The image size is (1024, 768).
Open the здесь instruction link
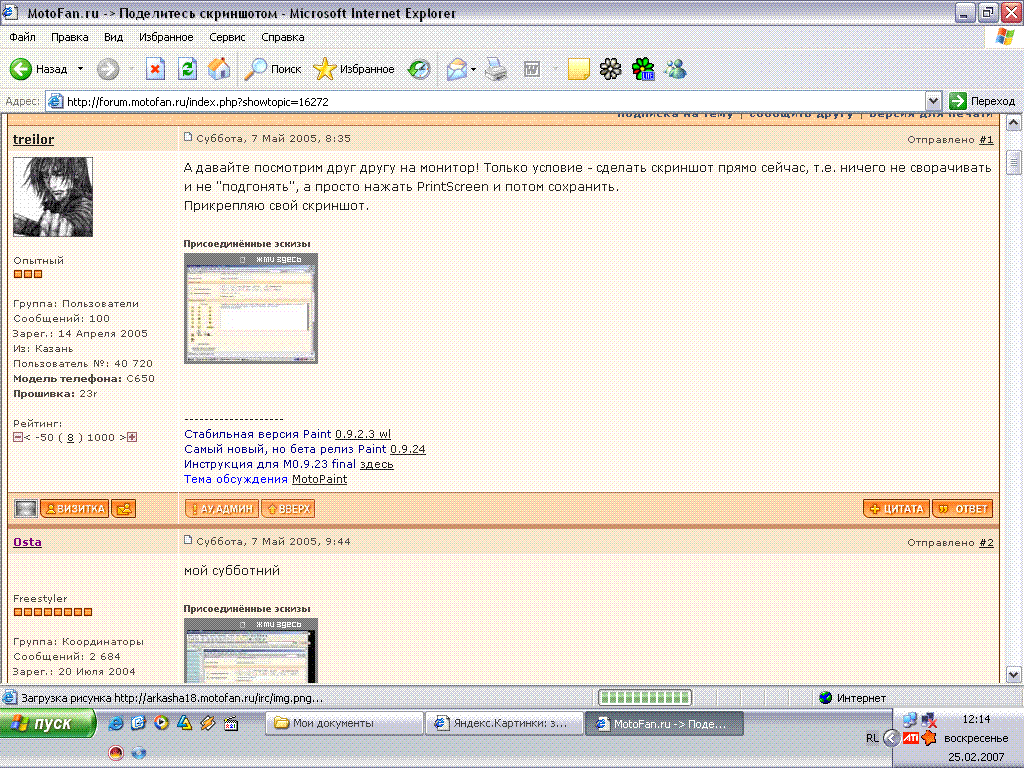[376, 464]
